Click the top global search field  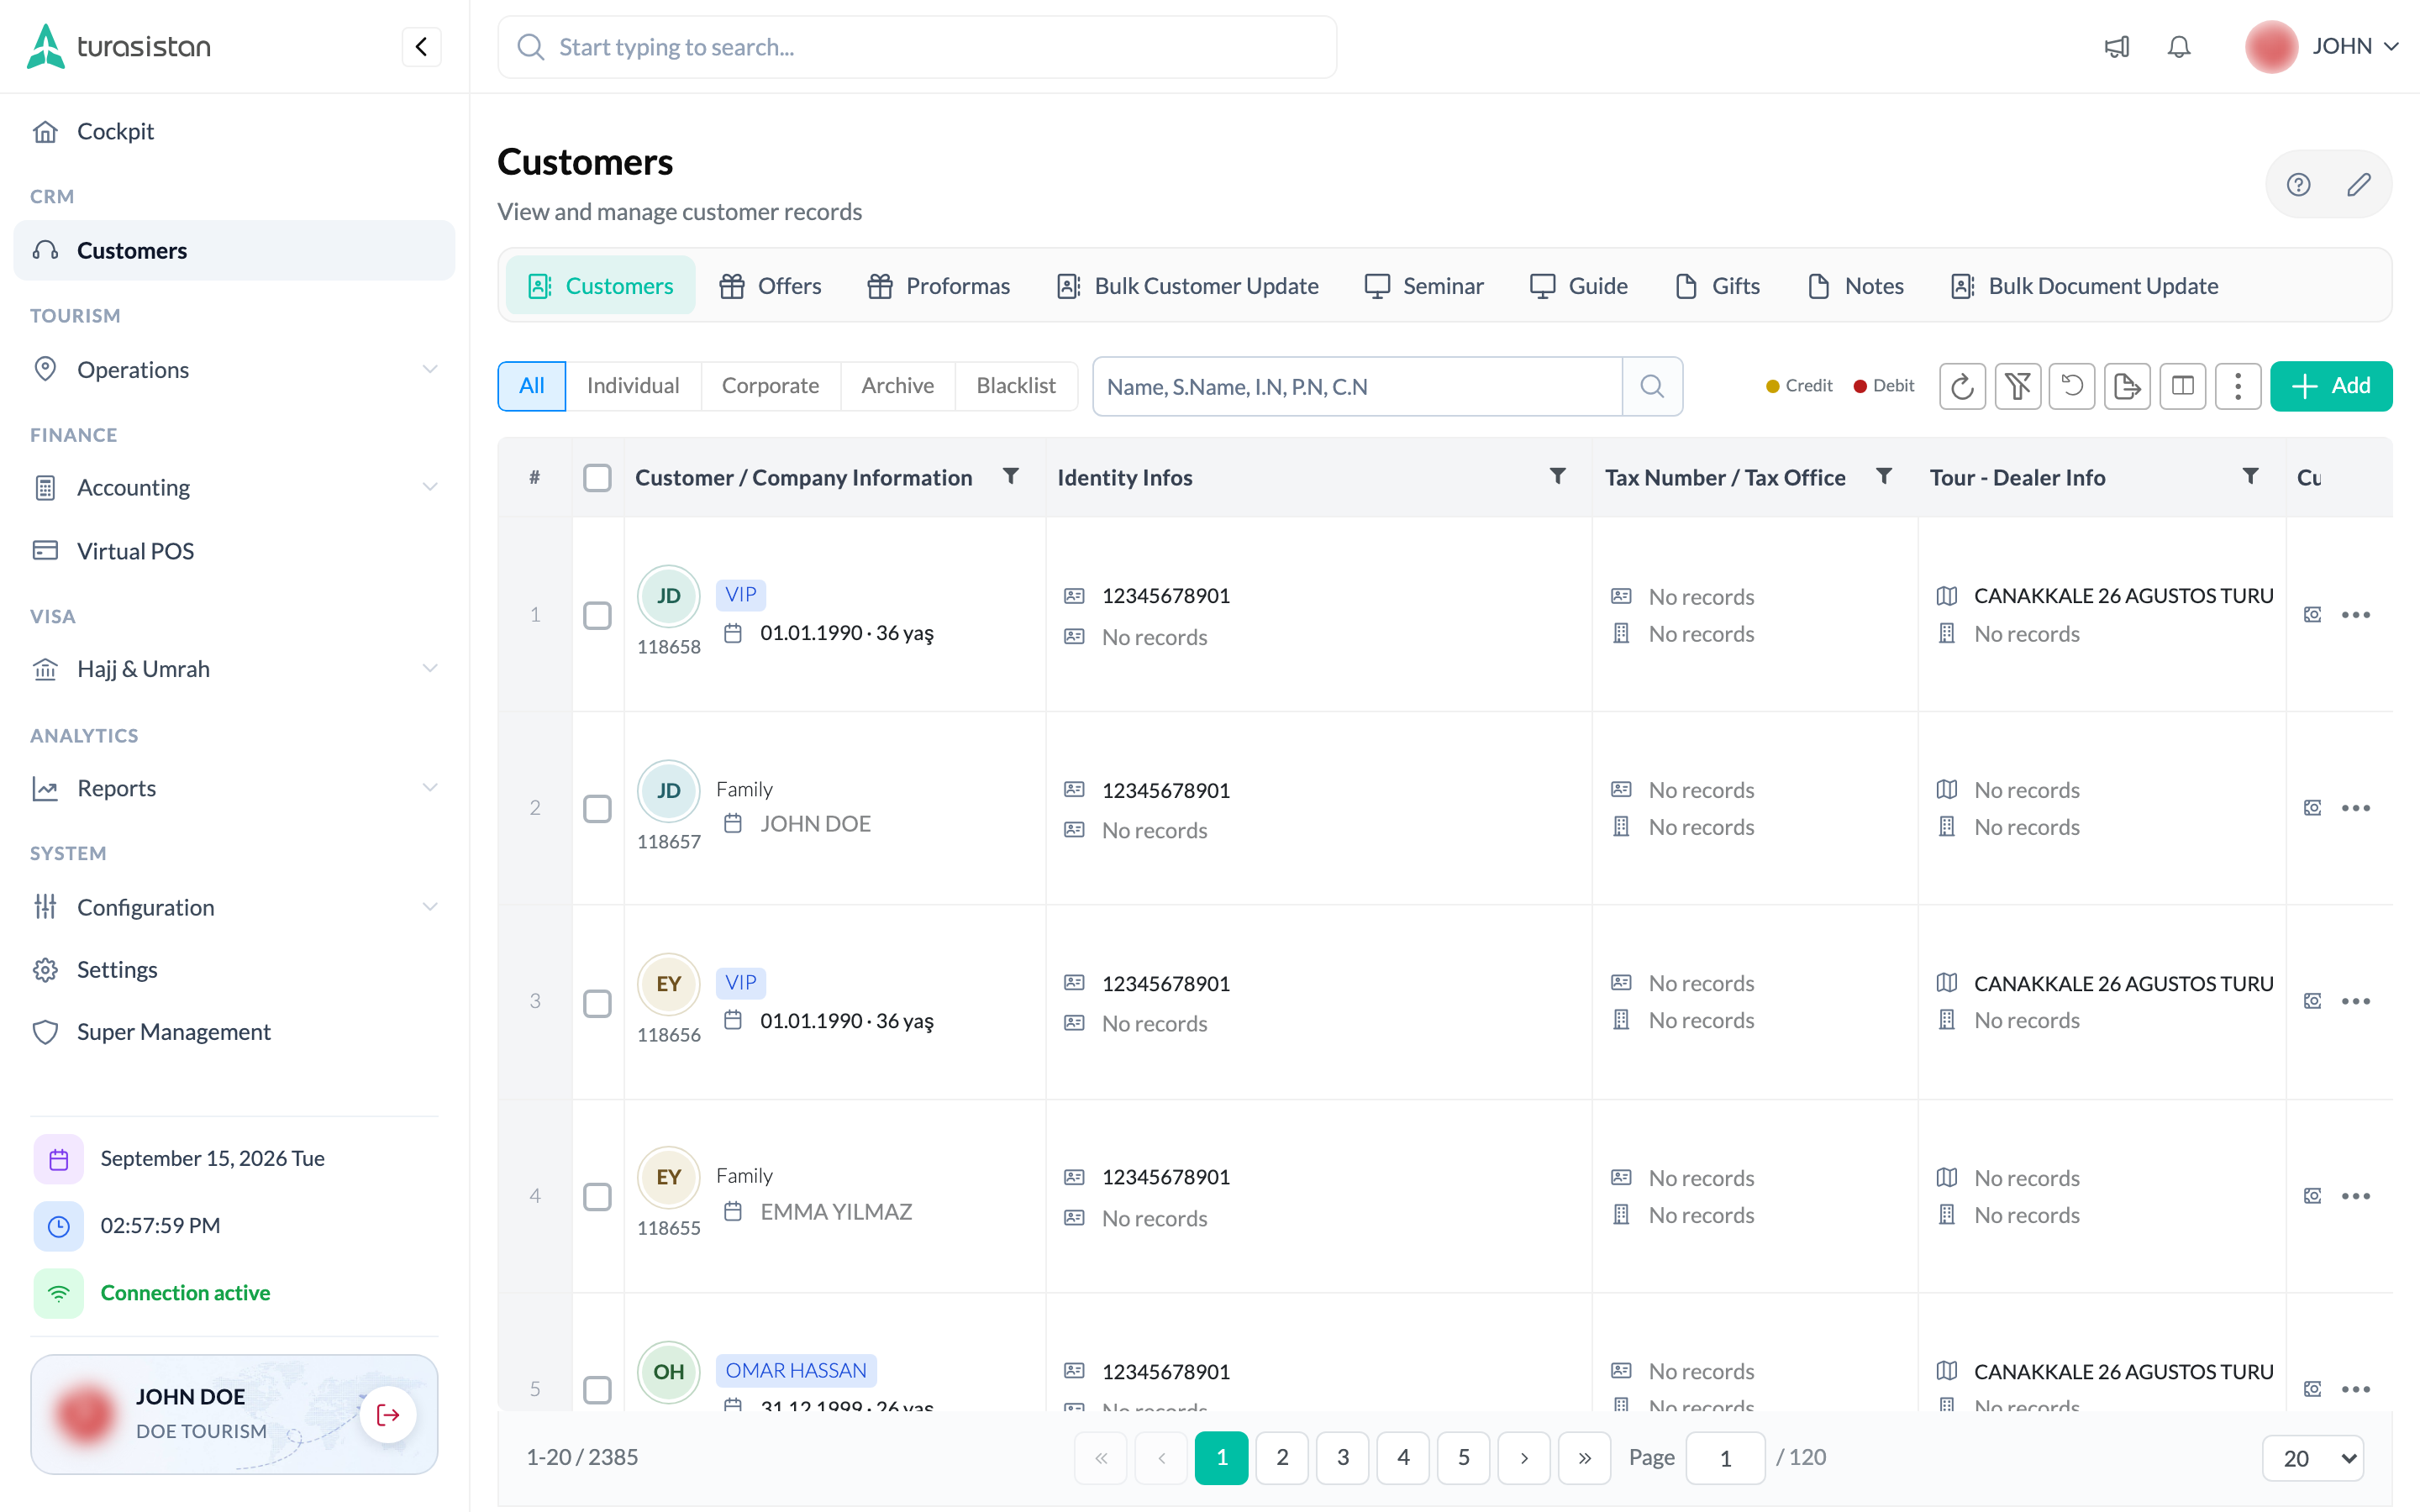[x=917, y=47]
